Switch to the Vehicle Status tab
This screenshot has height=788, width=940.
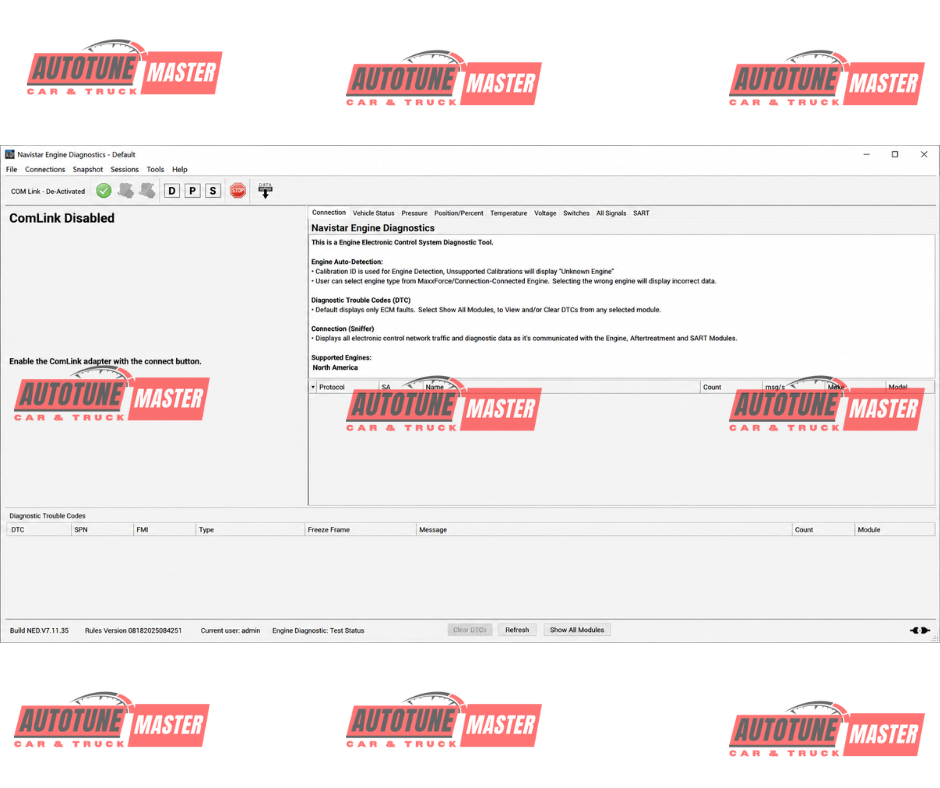(x=373, y=213)
